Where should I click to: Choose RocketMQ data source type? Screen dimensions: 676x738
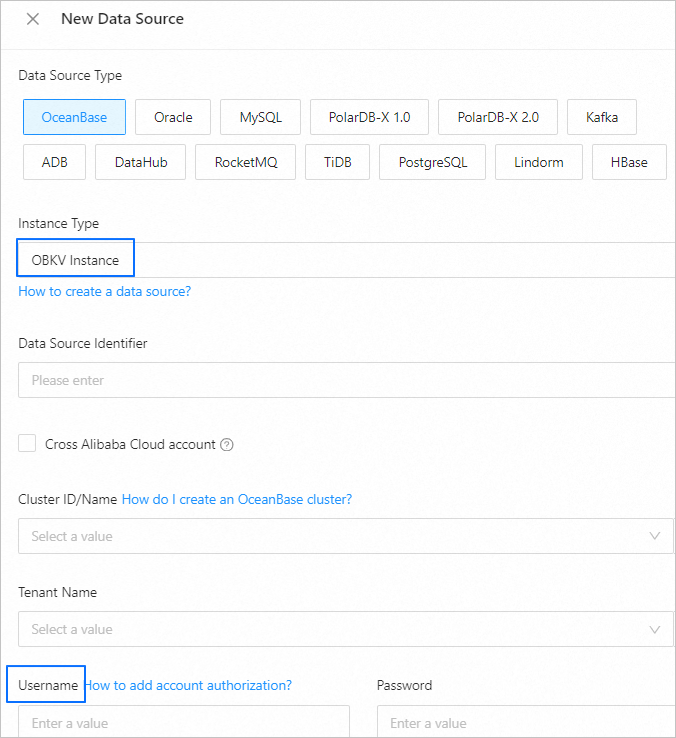pyautogui.click(x=246, y=162)
